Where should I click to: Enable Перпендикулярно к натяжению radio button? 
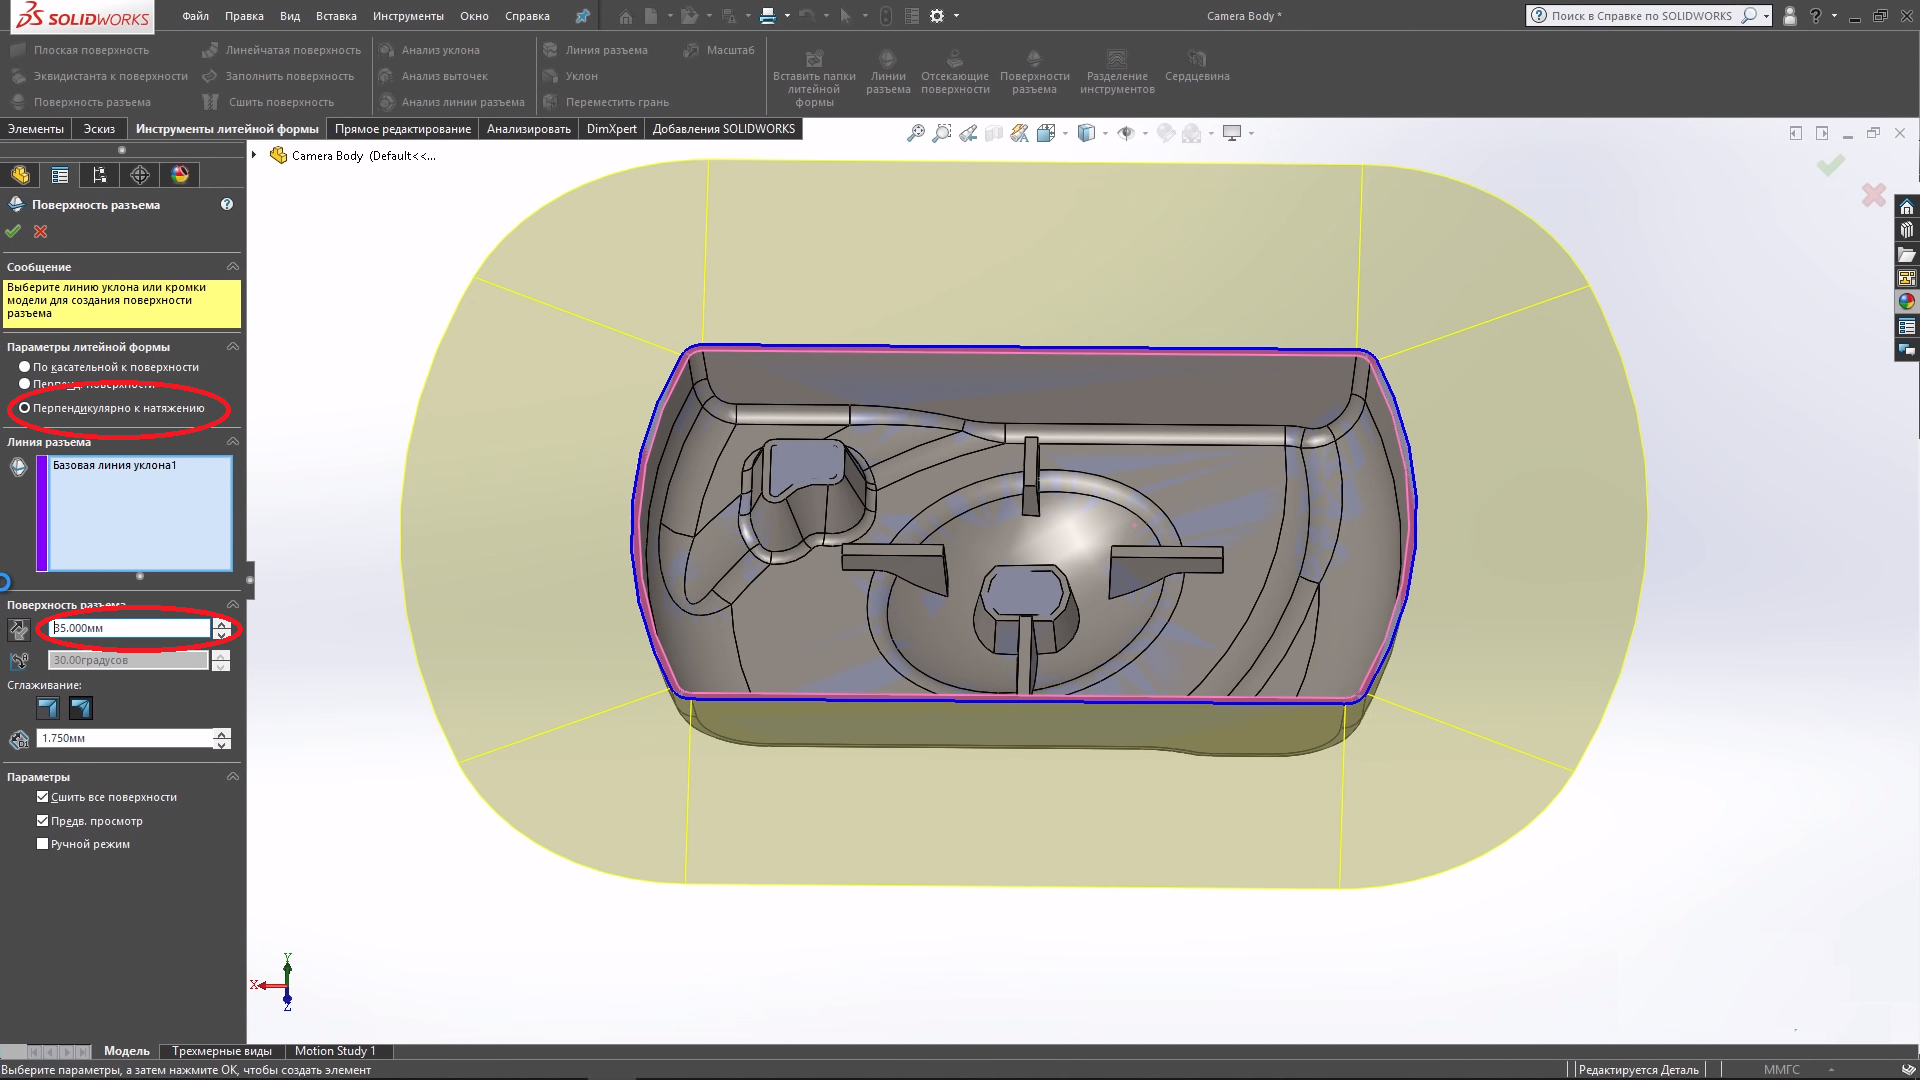(24, 407)
